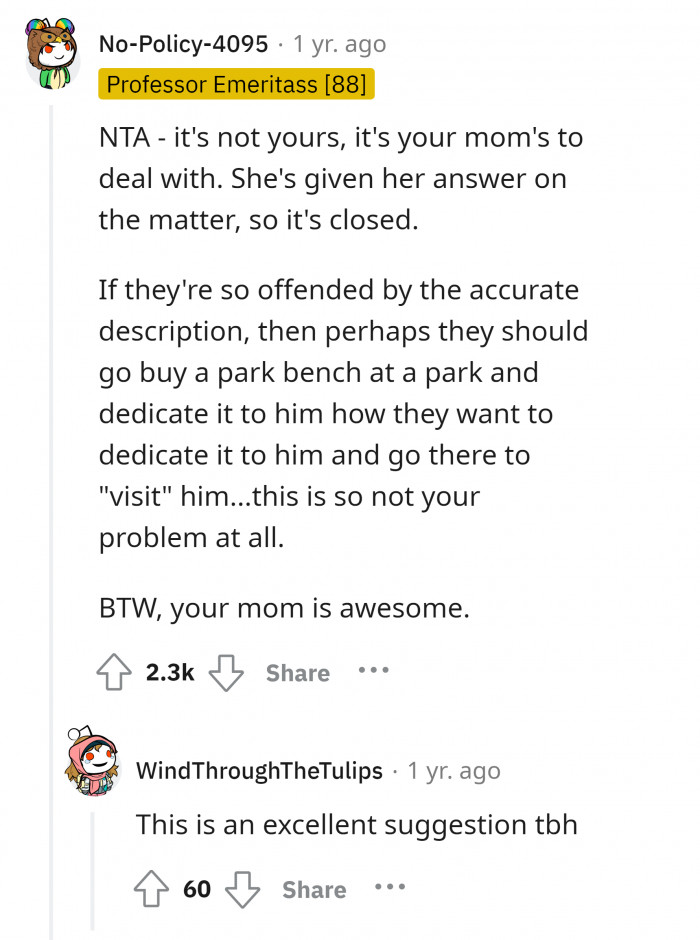The image size is (700, 940).
Task: Open the WindThroughTheTulips username link
Action: 258,771
